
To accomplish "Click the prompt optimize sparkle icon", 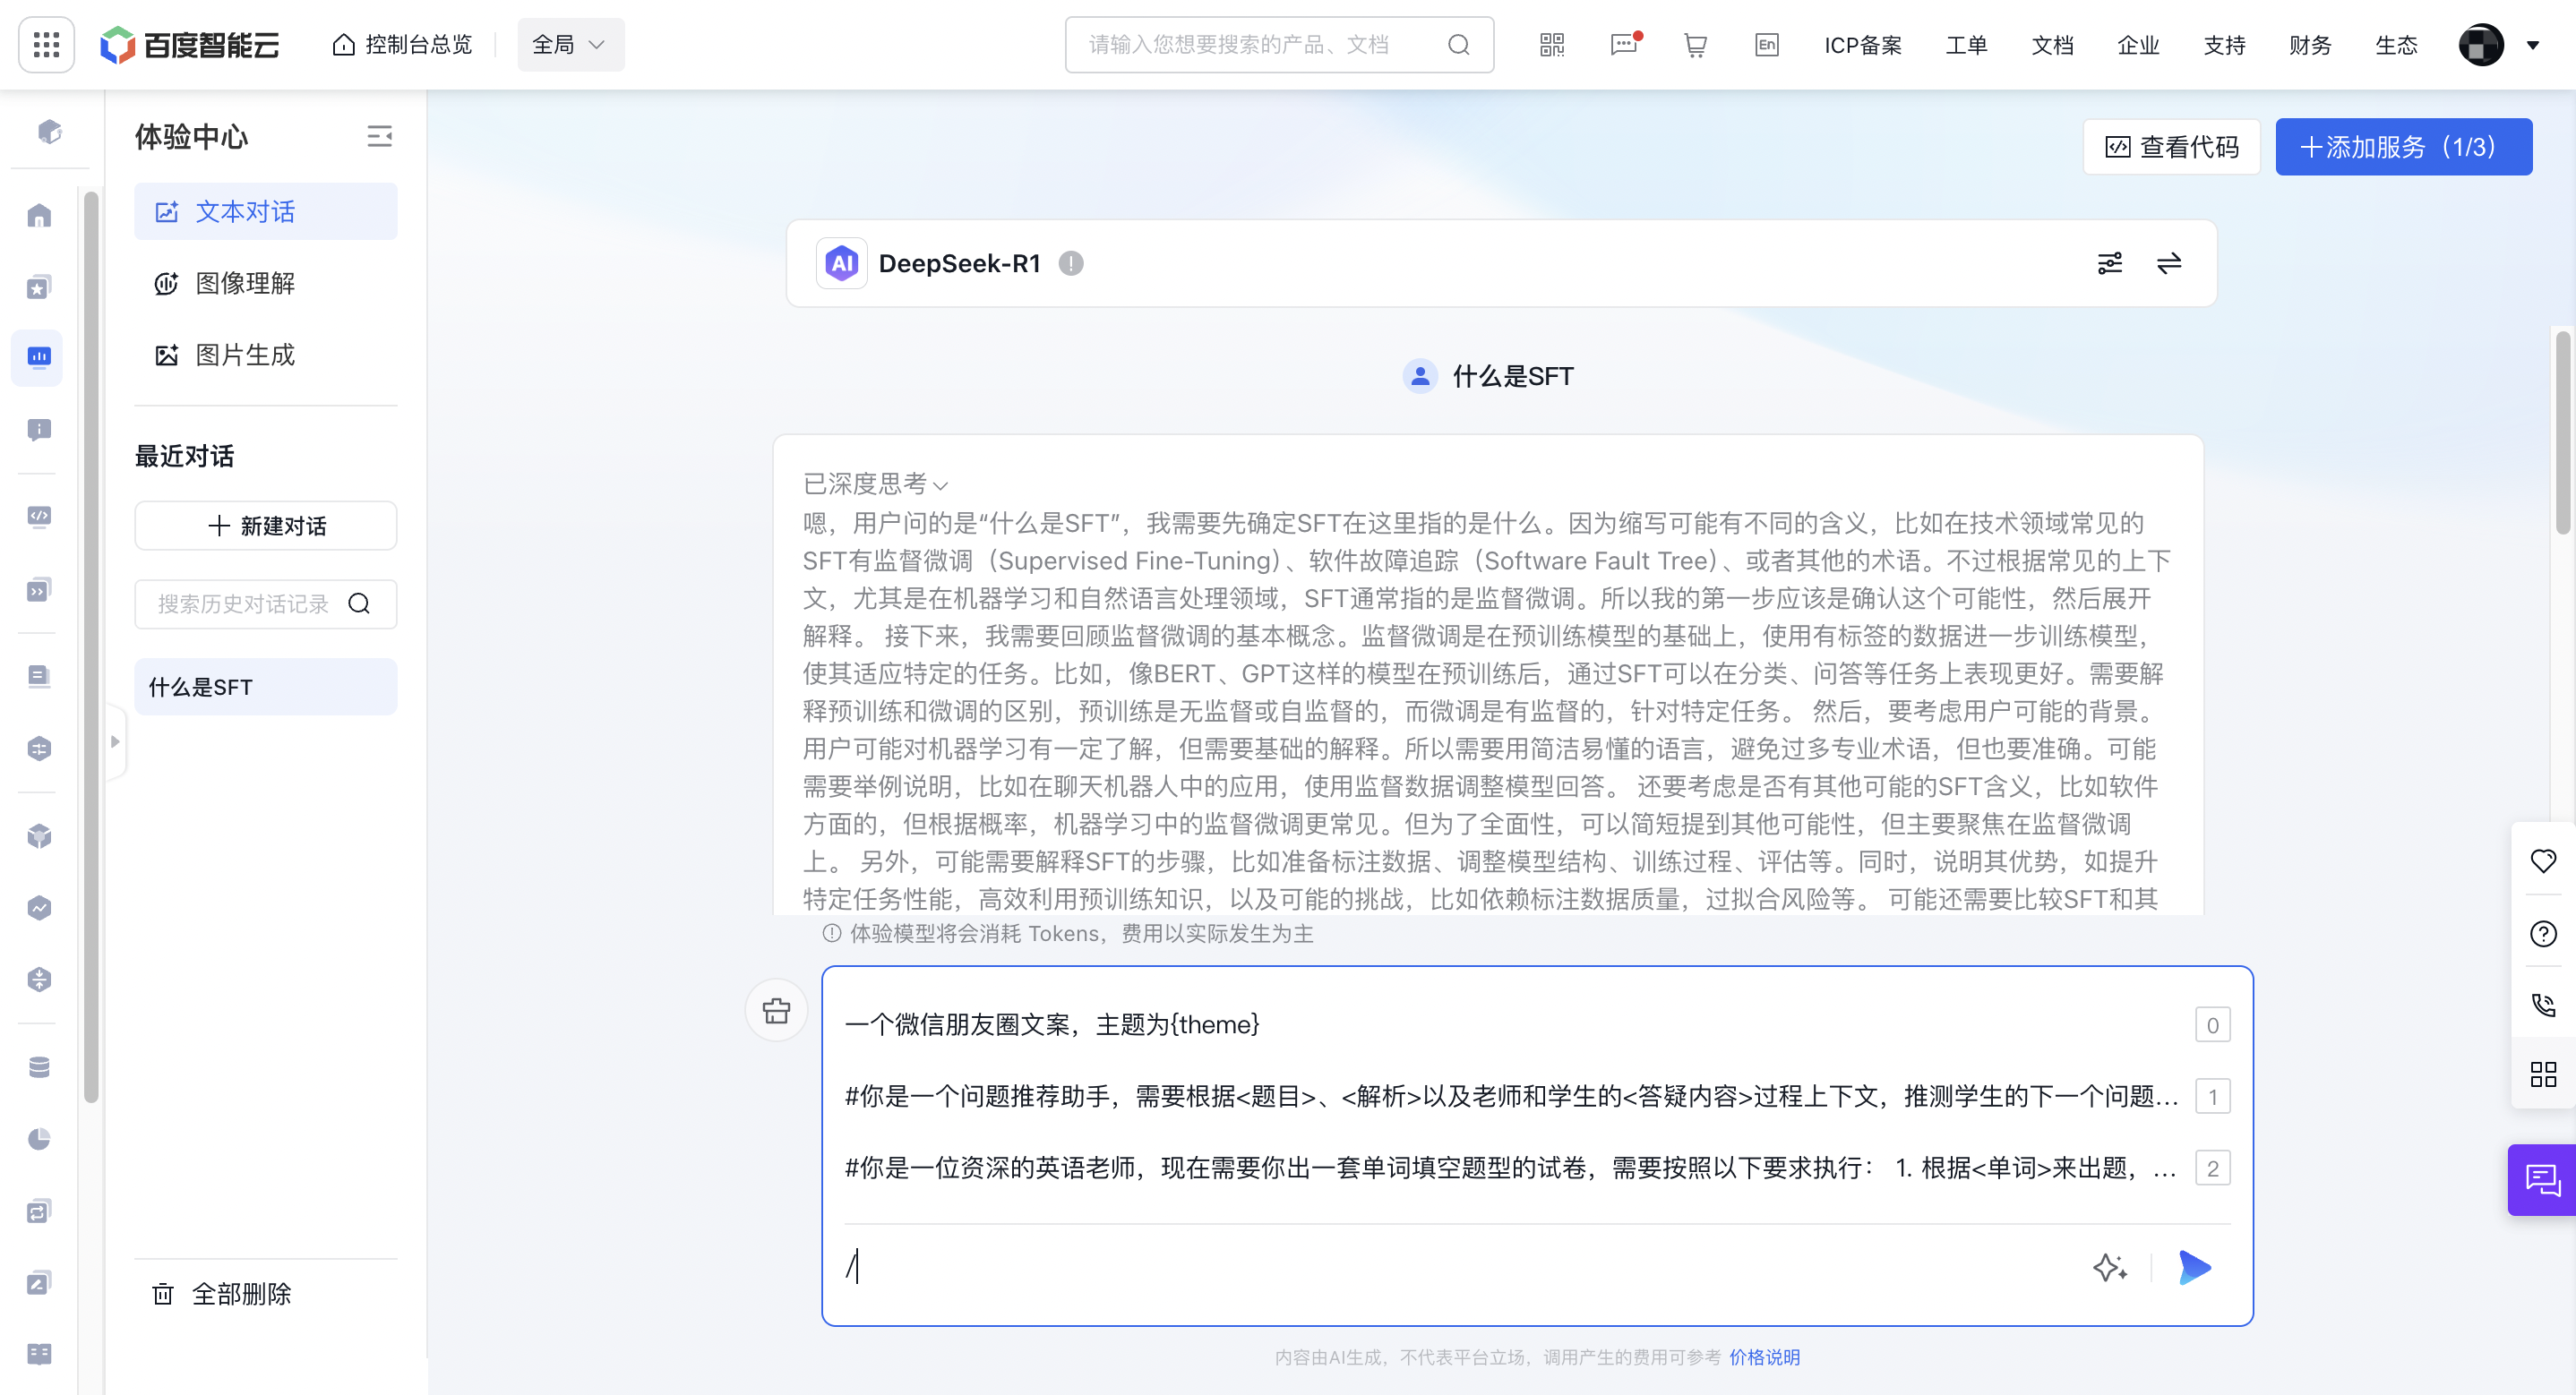I will click(x=2110, y=1267).
